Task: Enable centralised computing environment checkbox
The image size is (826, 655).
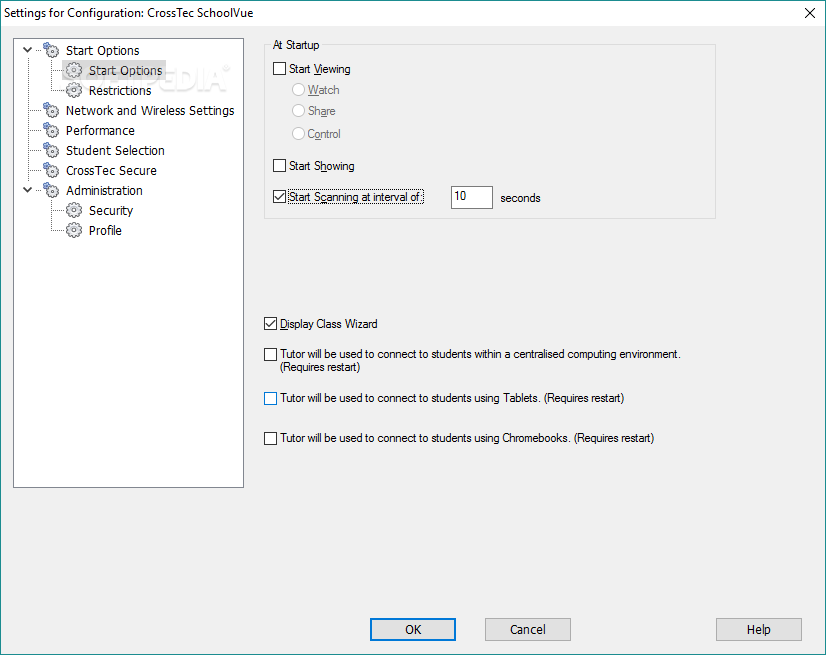Action: click(x=270, y=355)
